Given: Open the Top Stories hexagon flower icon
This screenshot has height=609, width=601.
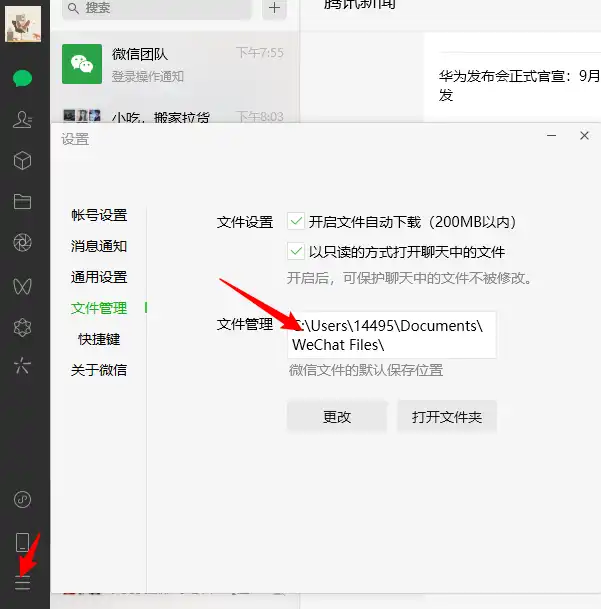Looking at the screenshot, I should (22, 327).
